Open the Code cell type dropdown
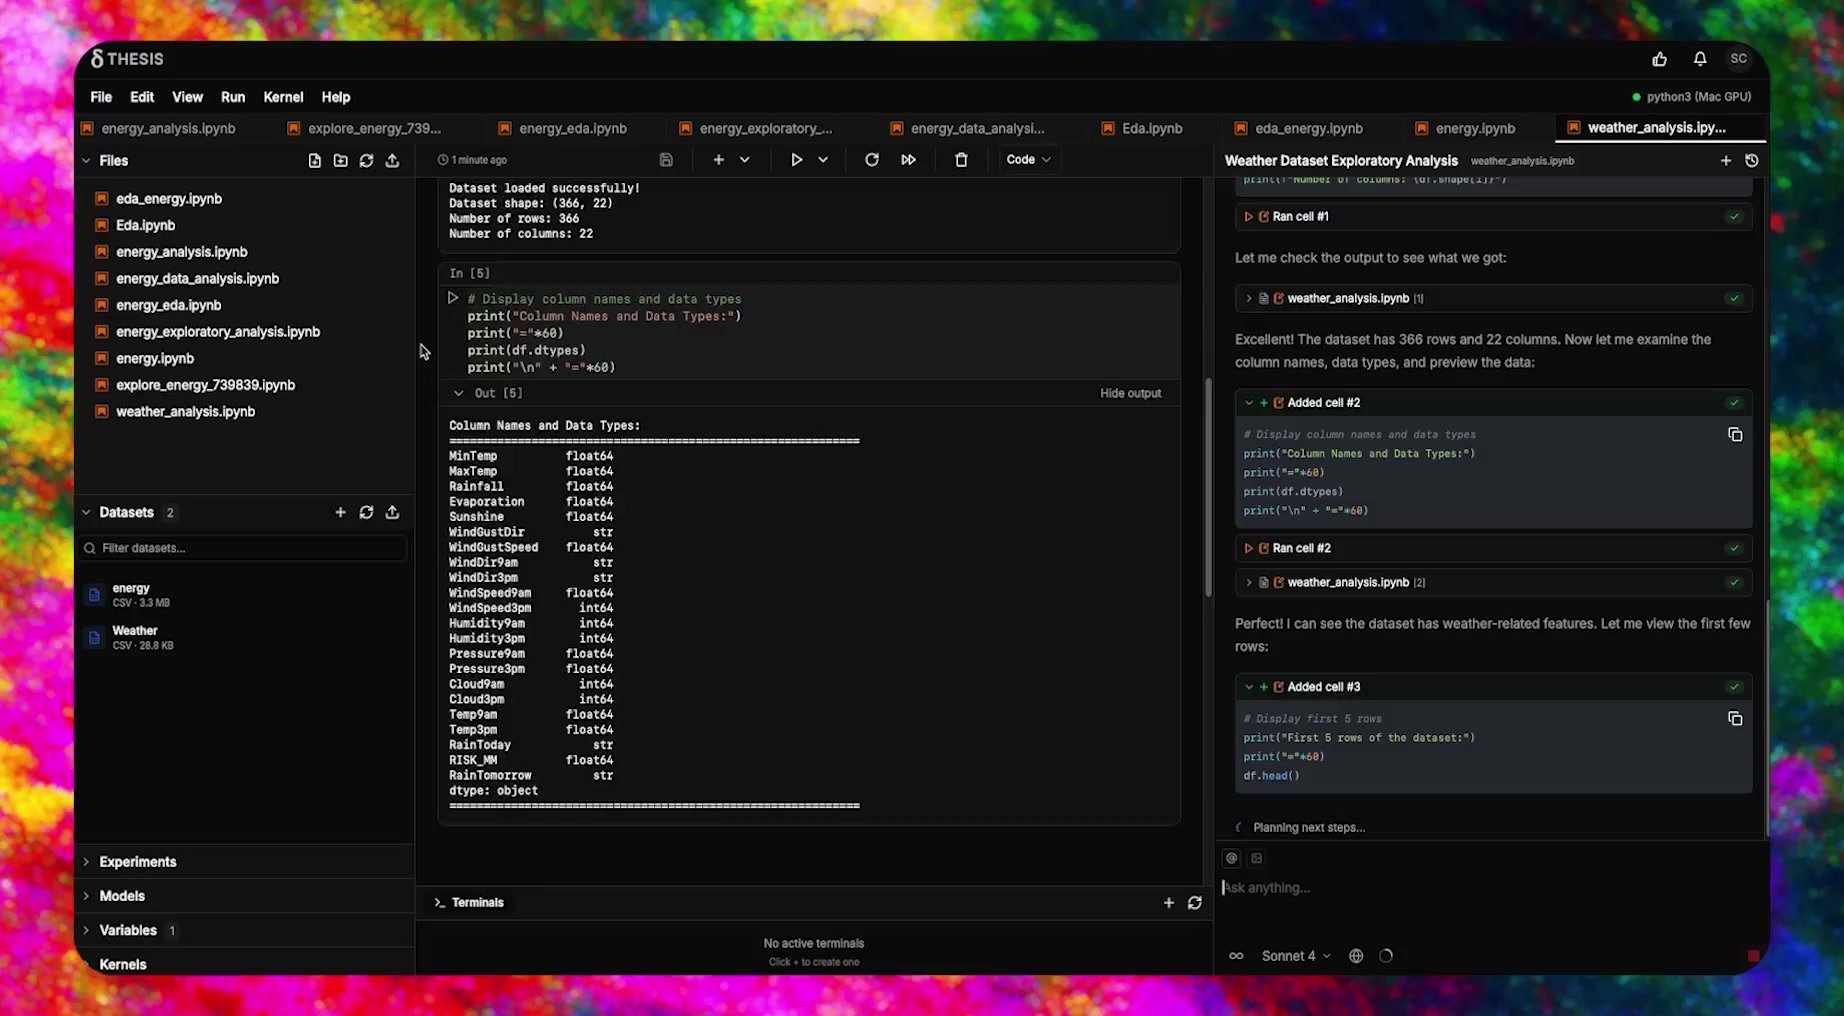The height and width of the screenshot is (1016, 1844). 1028,160
